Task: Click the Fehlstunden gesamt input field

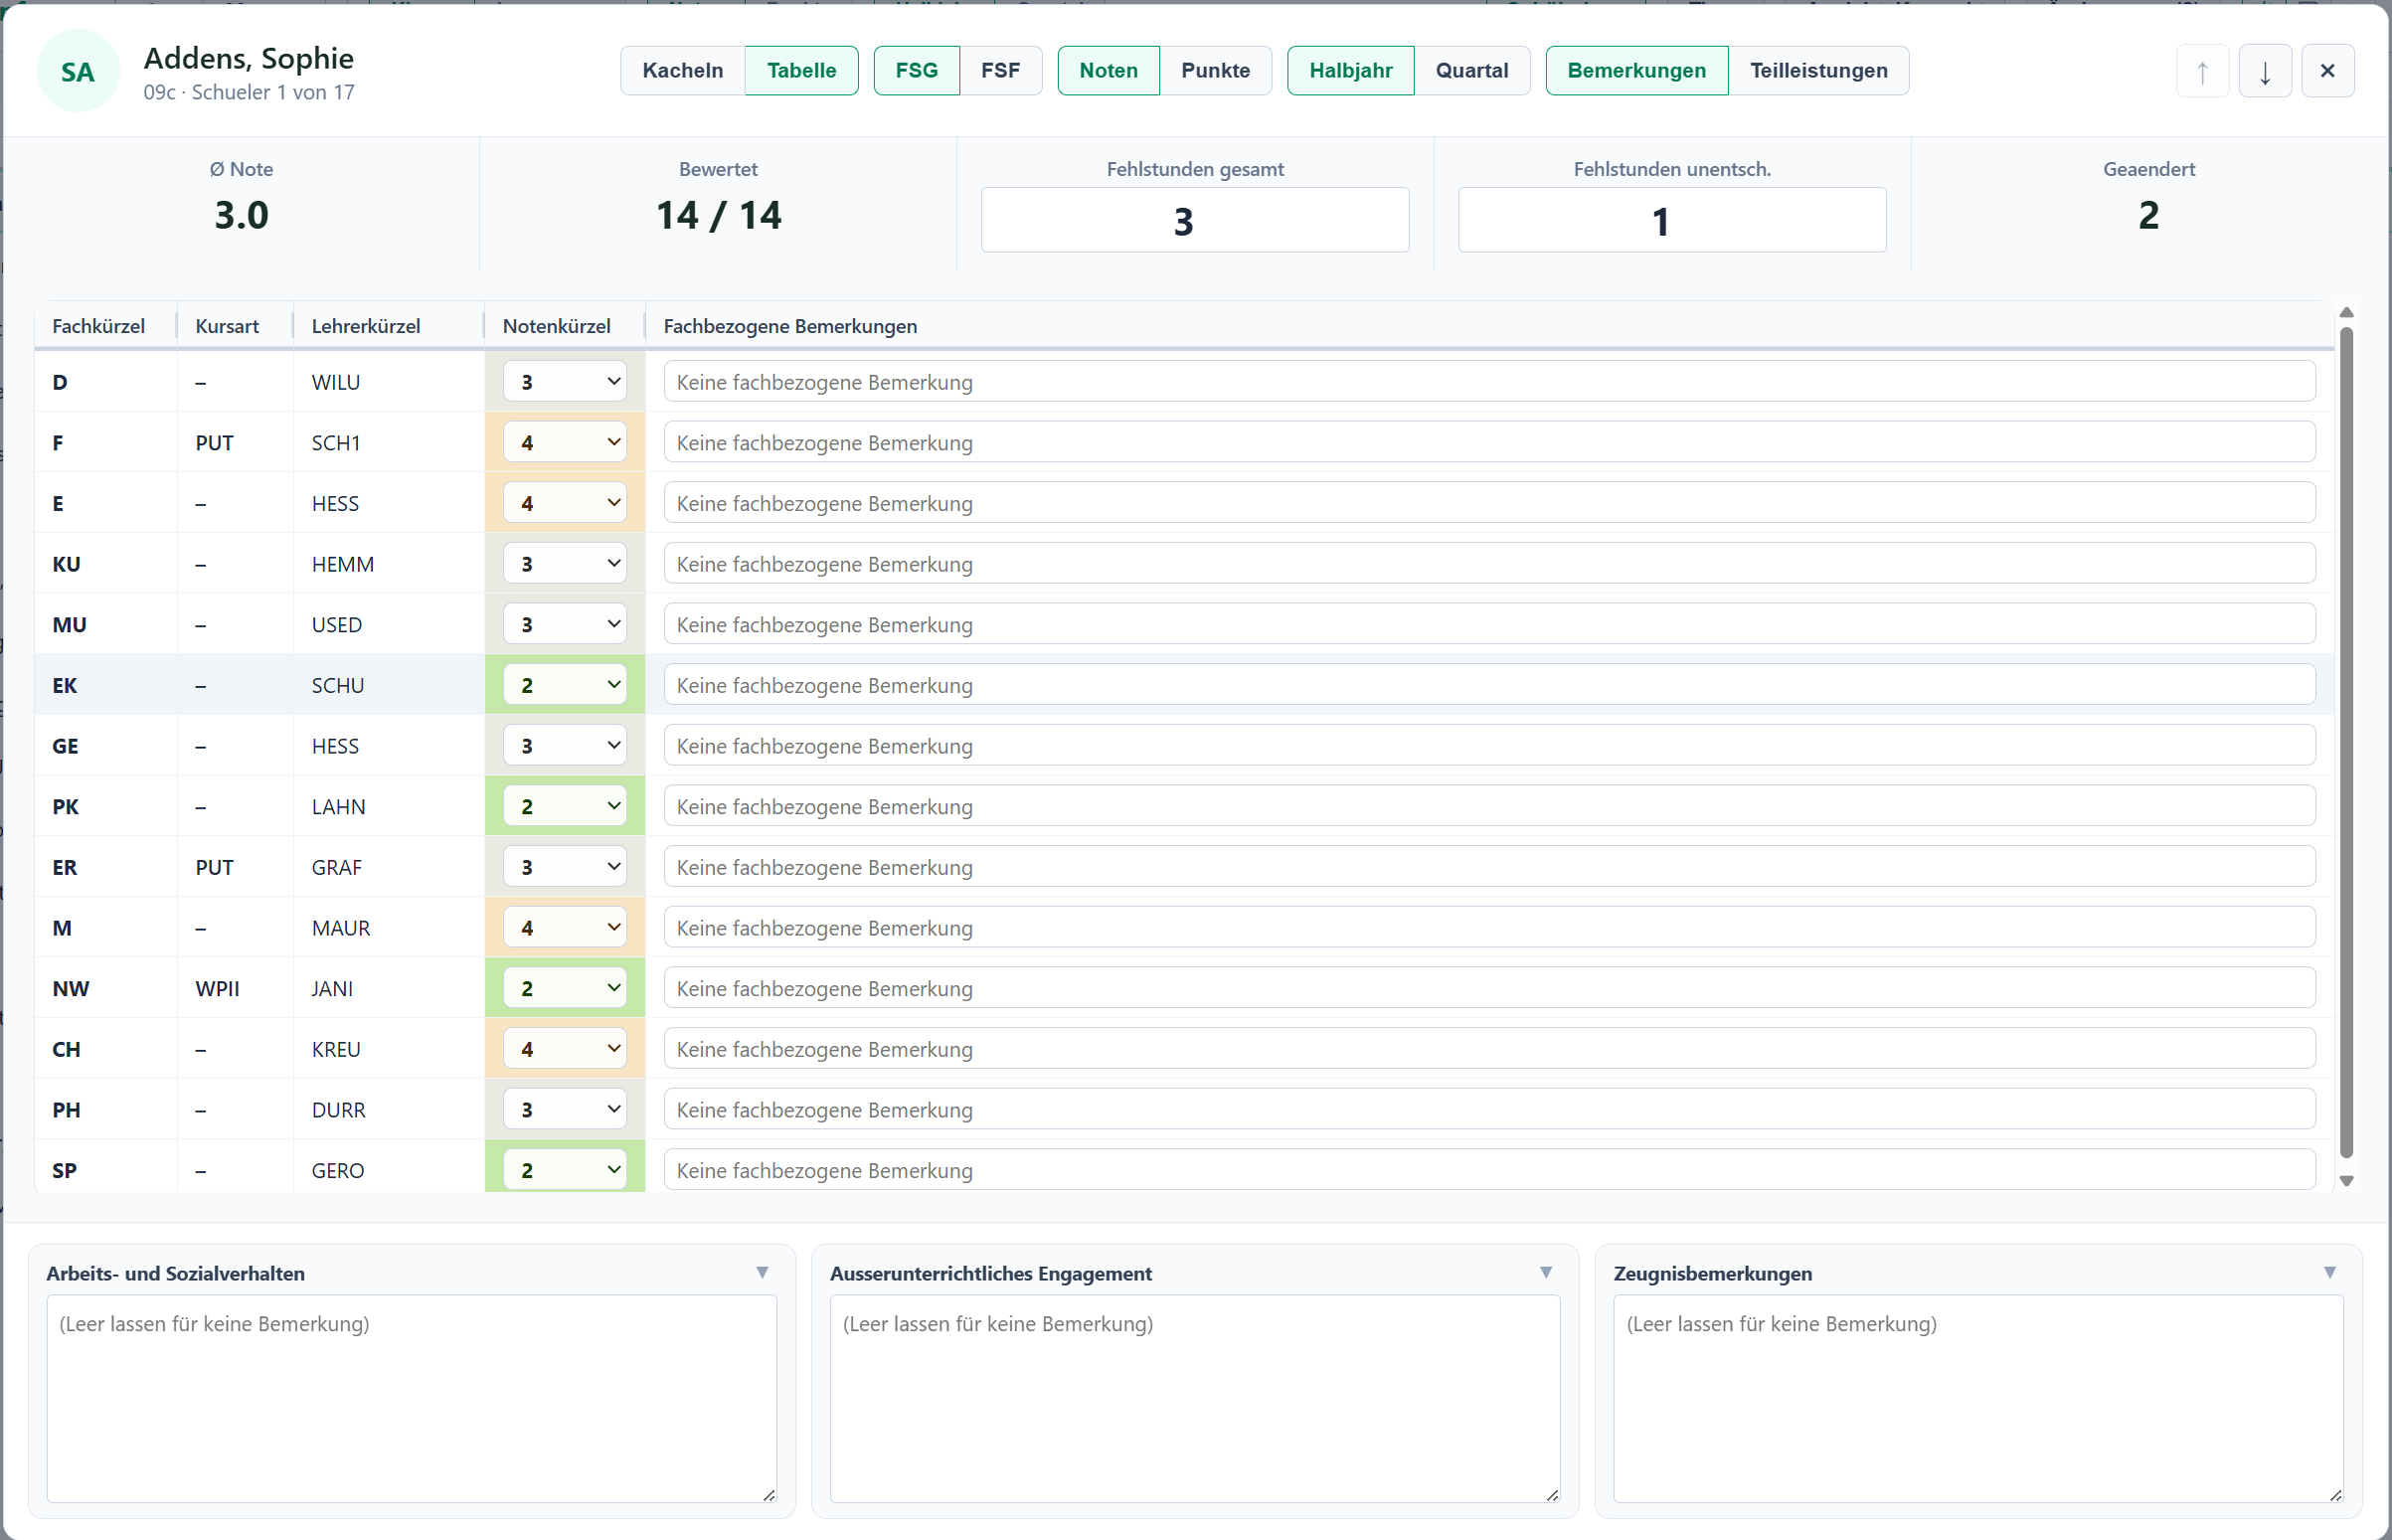Action: click(x=1195, y=220)
